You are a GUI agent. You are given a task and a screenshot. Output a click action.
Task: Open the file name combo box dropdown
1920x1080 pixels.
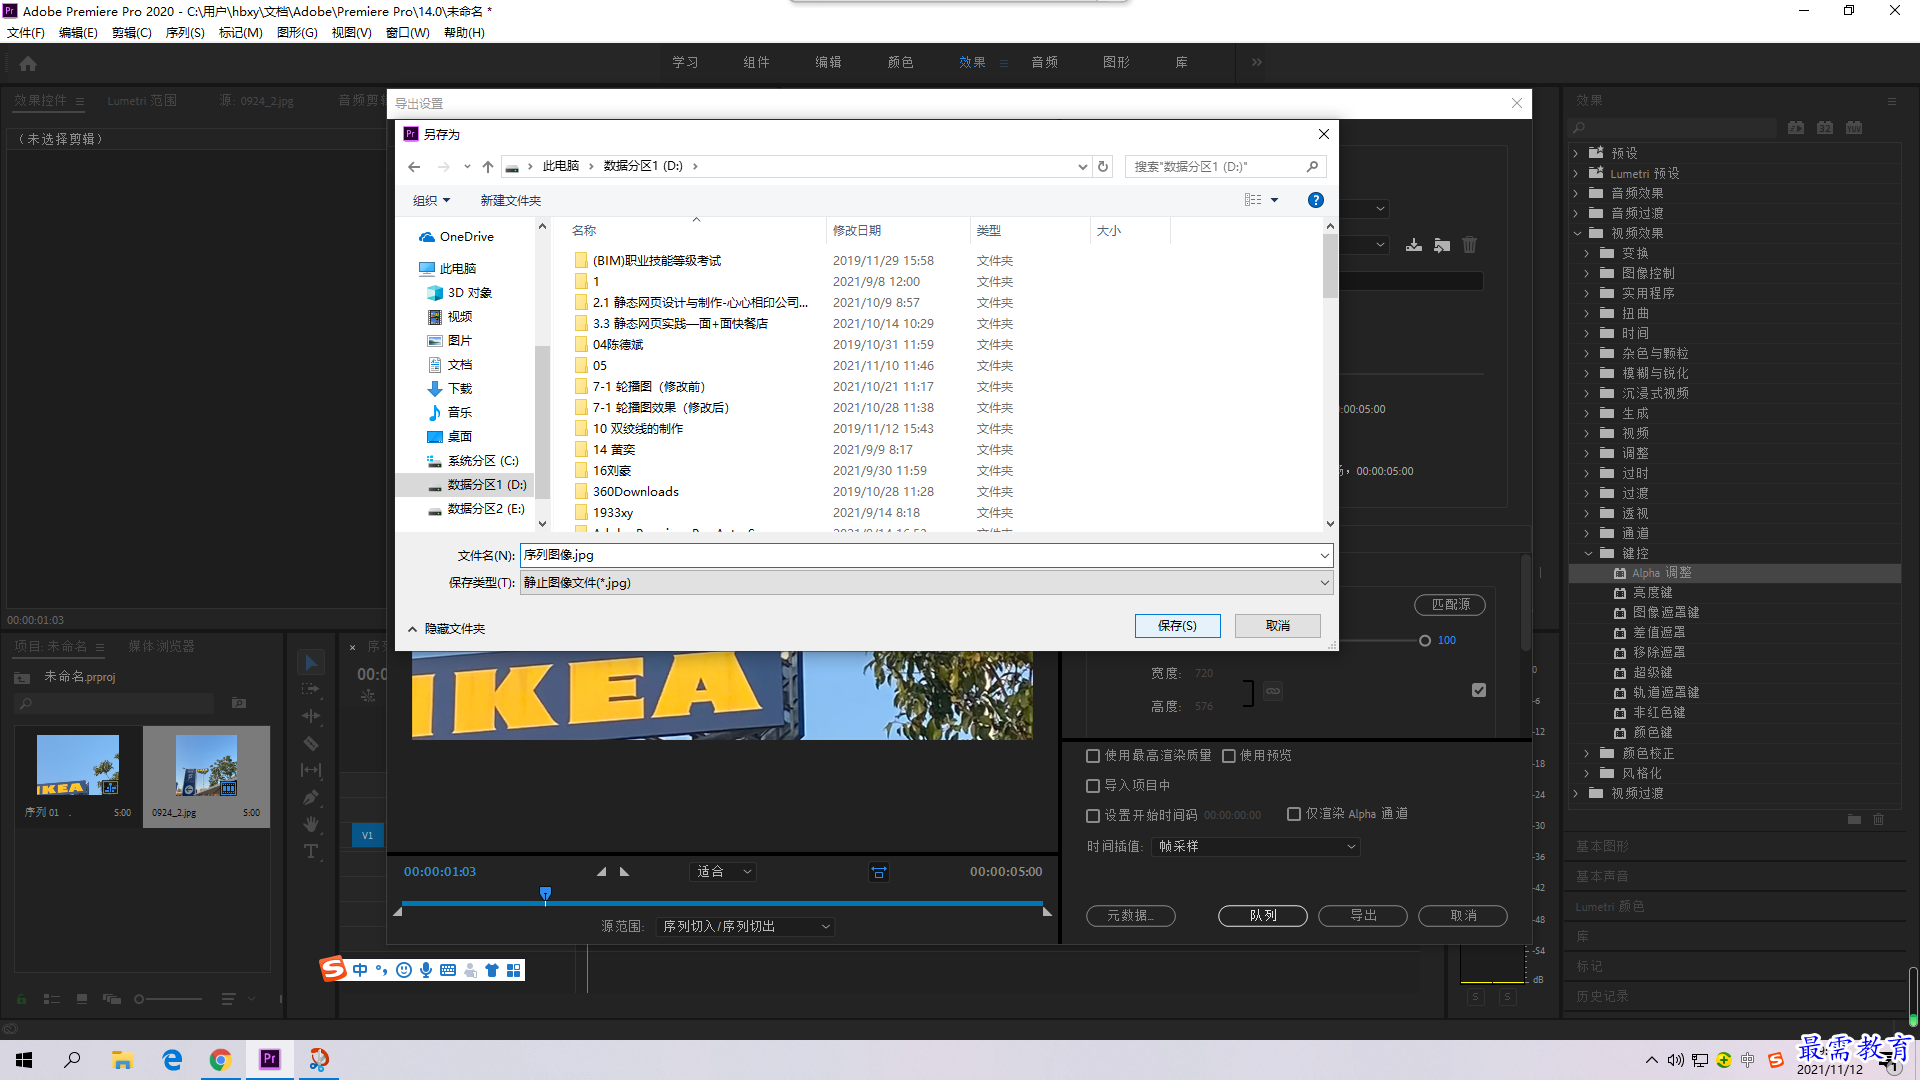coord(1324,556)
